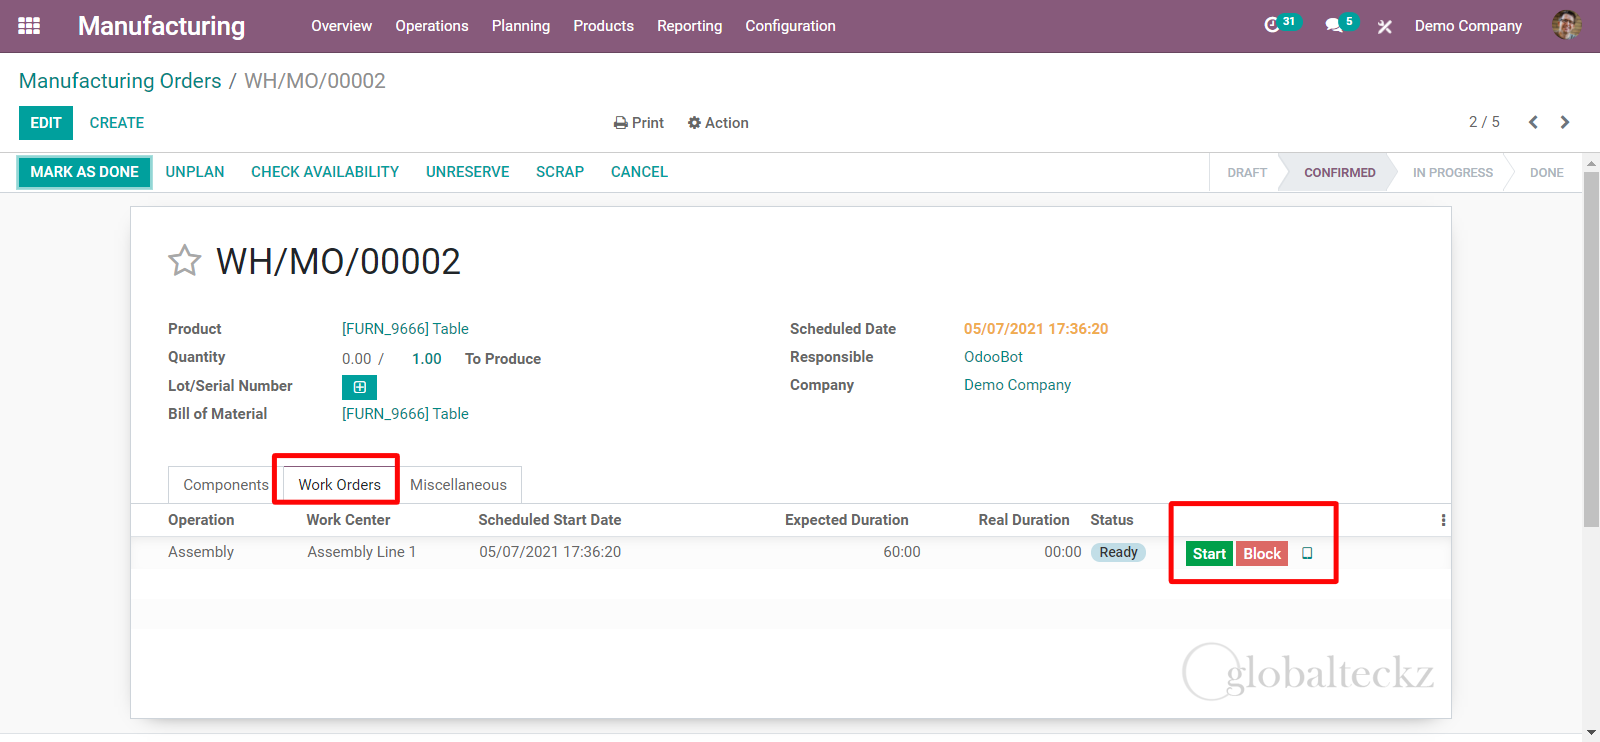
Task: Click Assembly operation cell
Action: 201,552
